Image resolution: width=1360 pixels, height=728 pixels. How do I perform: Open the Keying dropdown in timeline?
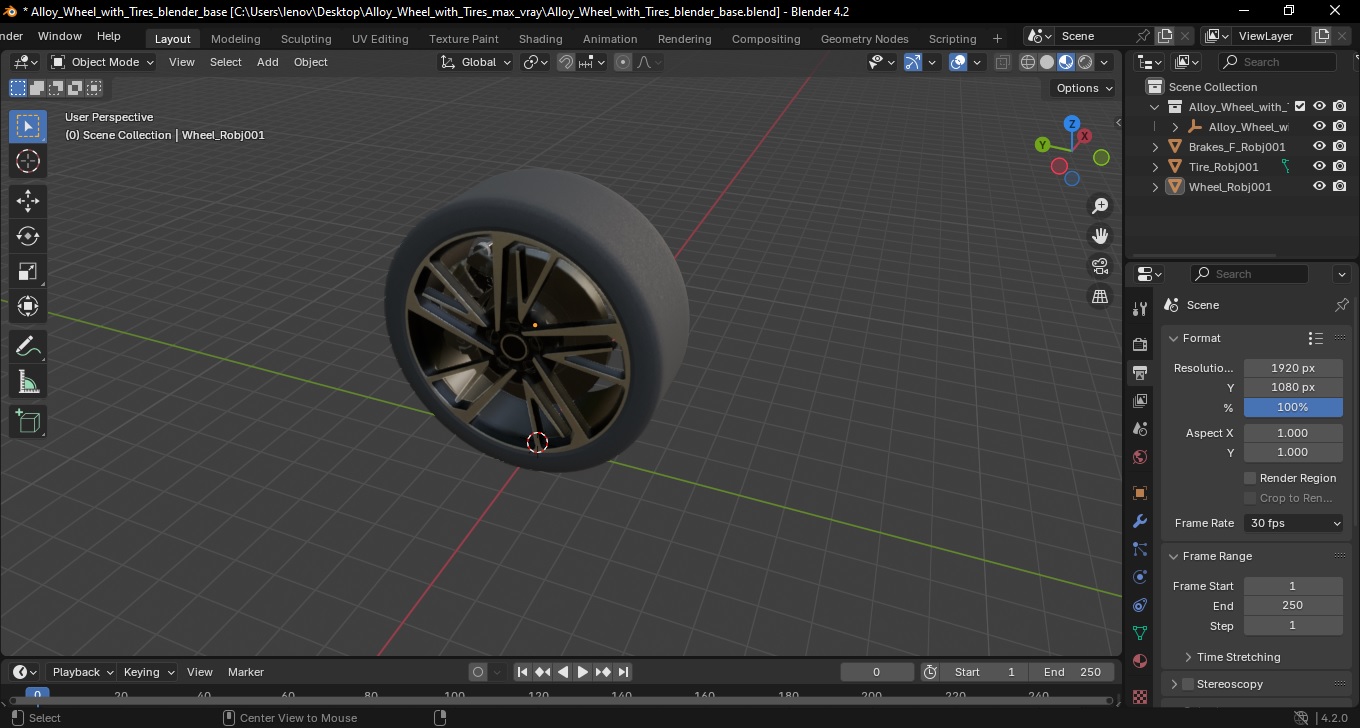(x=148, y=672)
